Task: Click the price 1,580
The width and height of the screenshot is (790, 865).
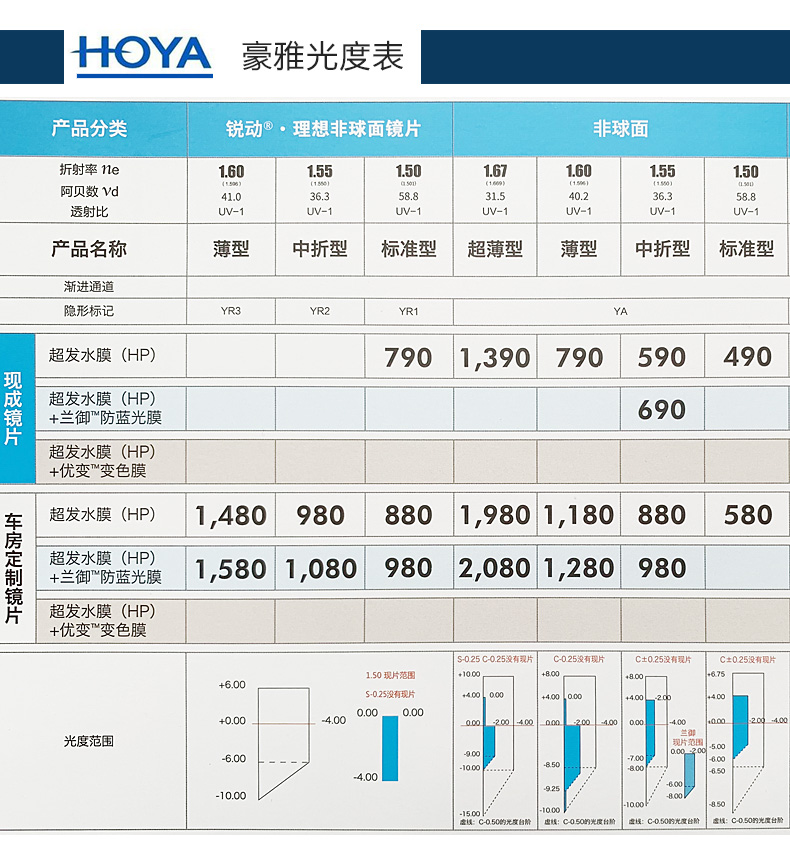Action: pos(231,569)
